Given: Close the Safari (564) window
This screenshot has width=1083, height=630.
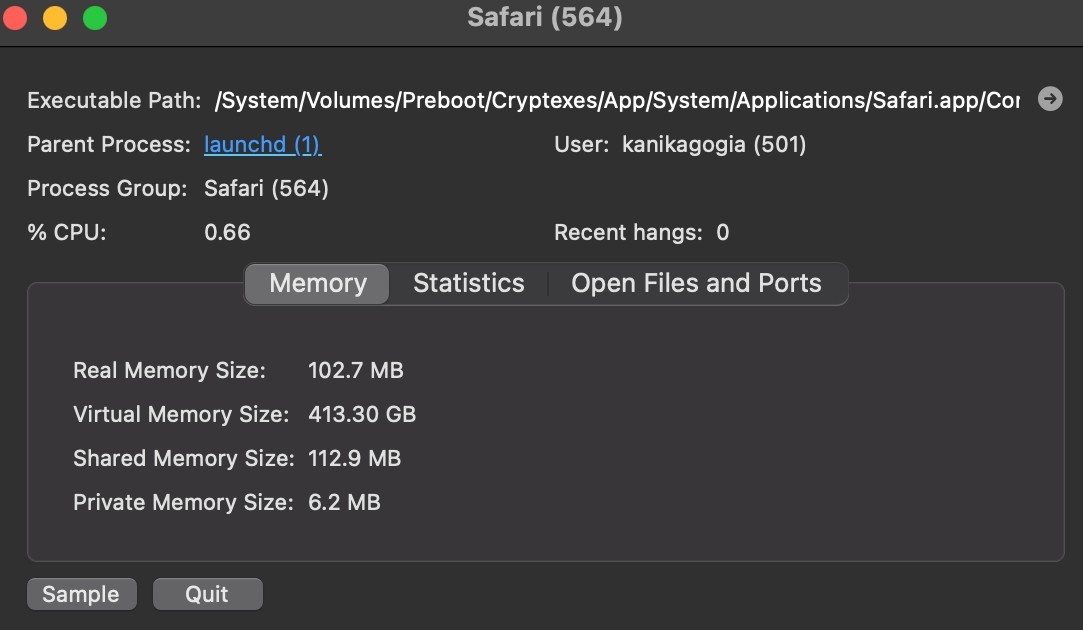Looking at the screenshot, I should click(x=14, y=18).
